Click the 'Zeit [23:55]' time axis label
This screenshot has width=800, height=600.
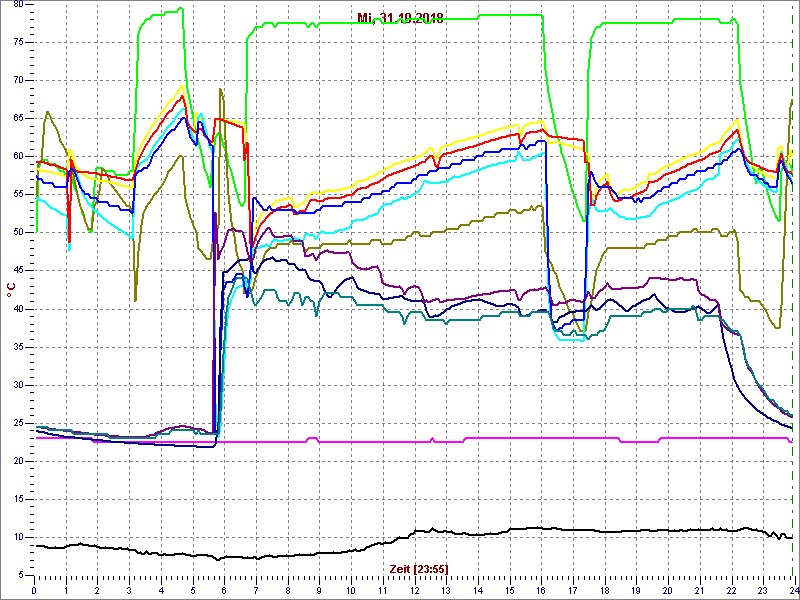coord(419,568)
